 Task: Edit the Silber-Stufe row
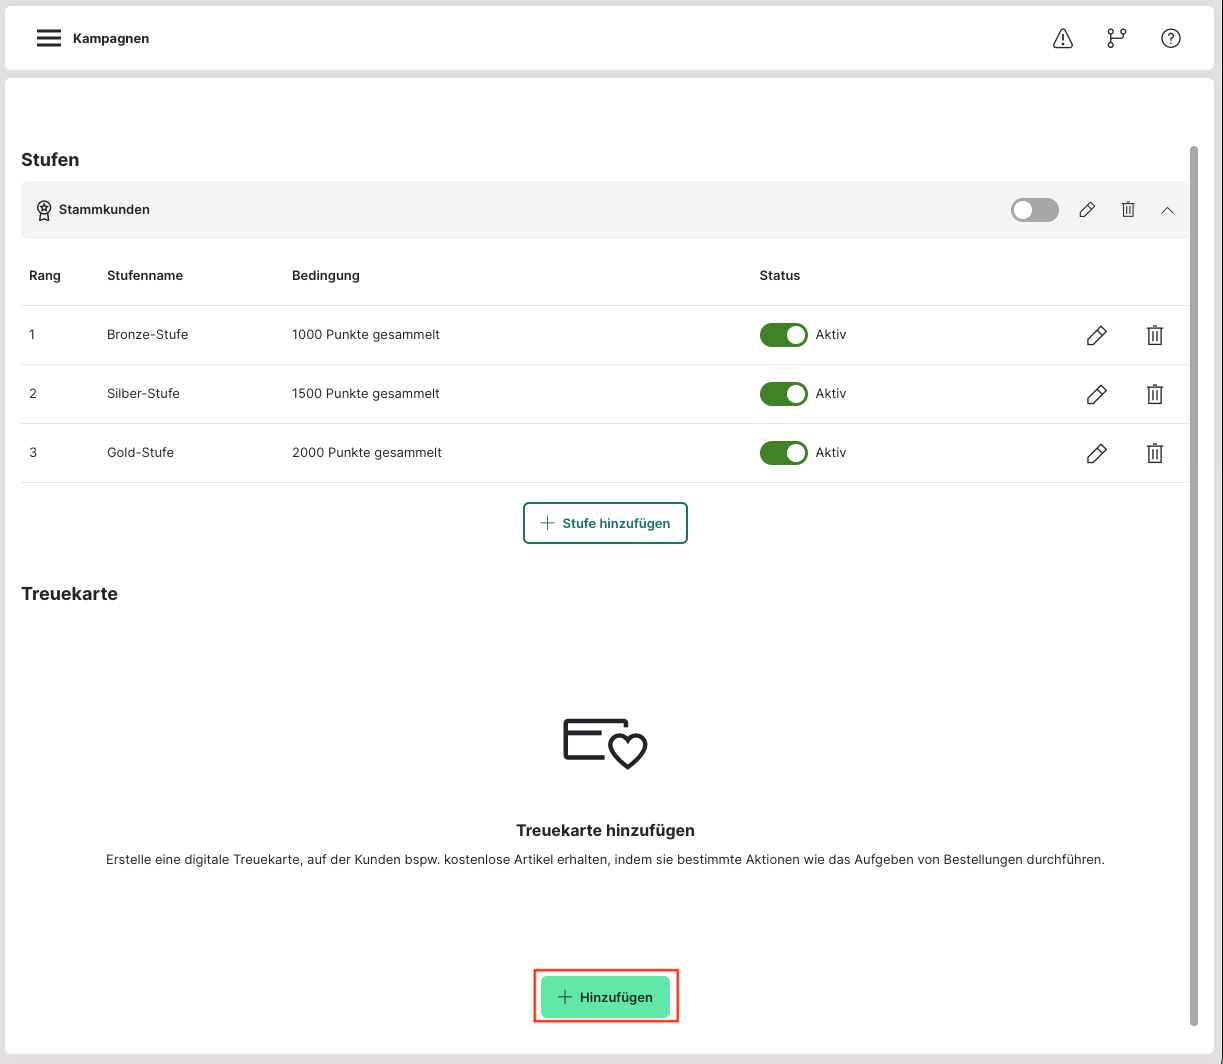pyautogui.click(x=1096, y=394)
